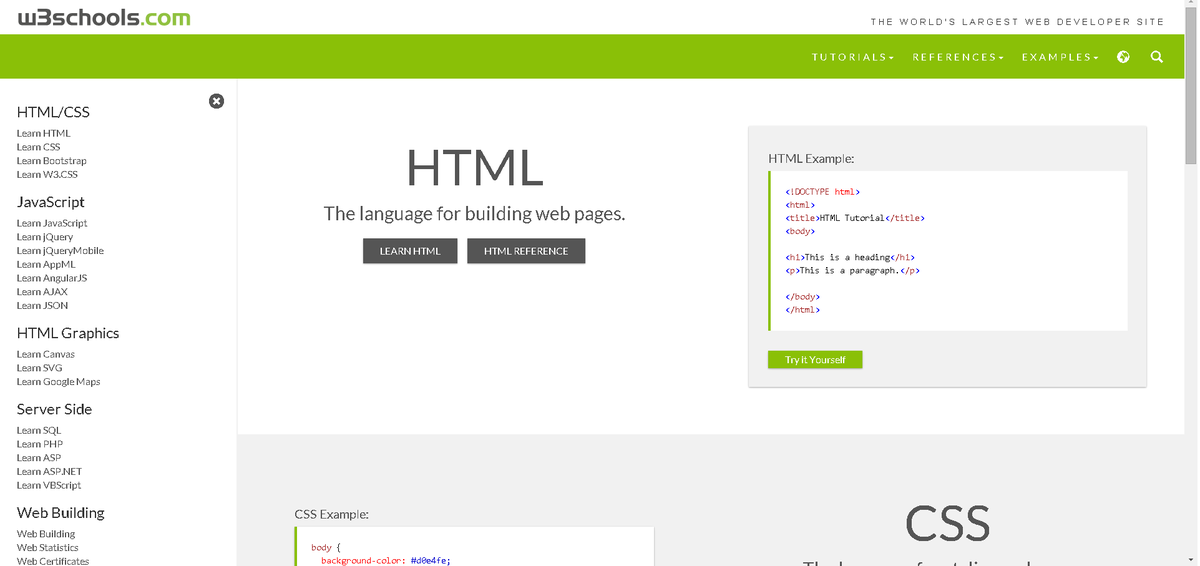Expand the Tutorials dropdown menu
The width and height of the screenshot is (1200, 566).
coord(853,57)
